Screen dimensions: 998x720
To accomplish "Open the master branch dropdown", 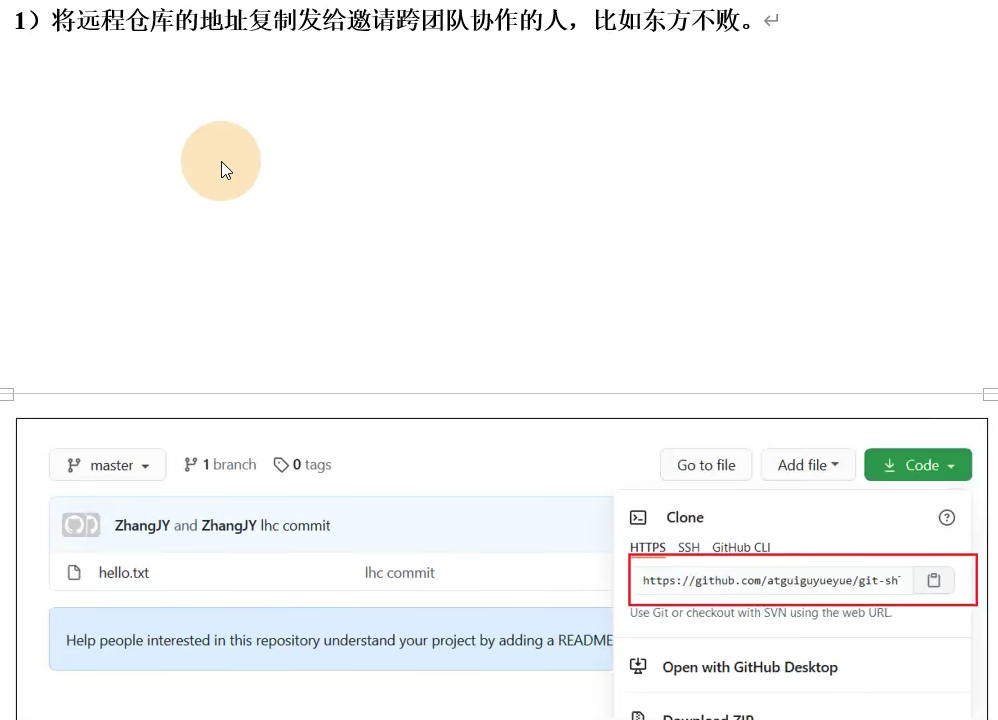I will point(108,465).
